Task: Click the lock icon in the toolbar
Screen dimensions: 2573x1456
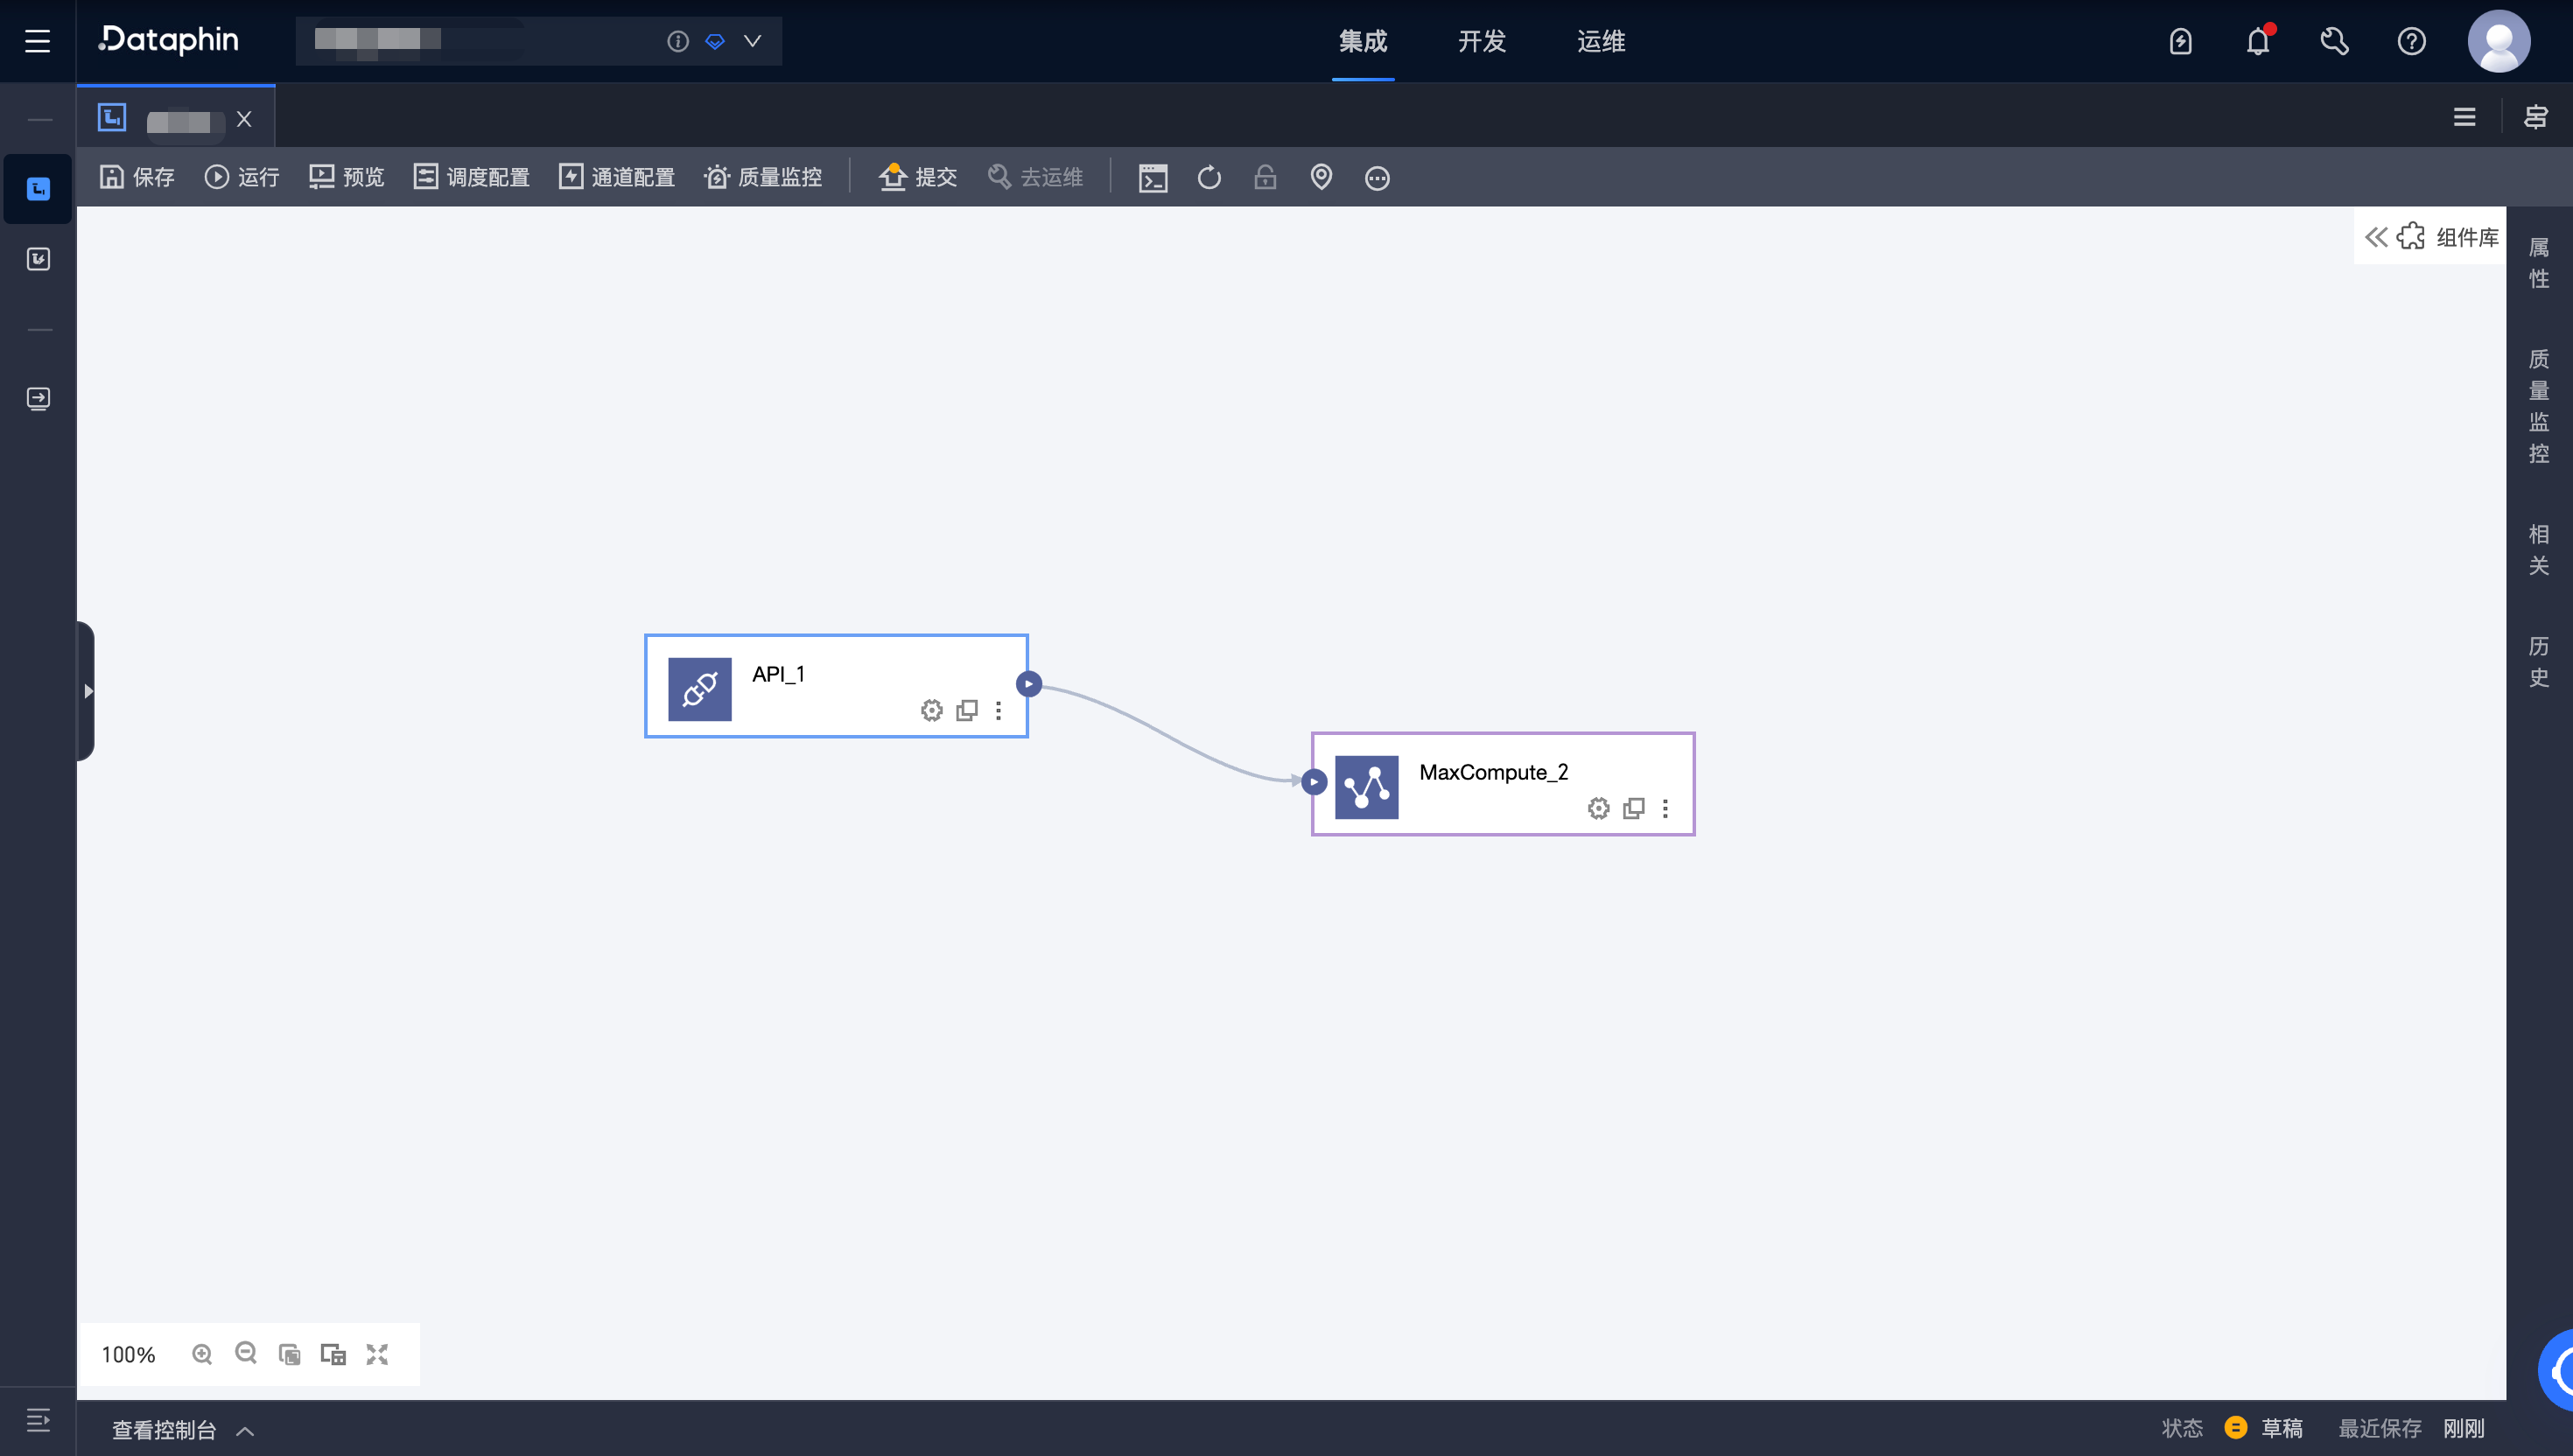Action: [1265, 177]
